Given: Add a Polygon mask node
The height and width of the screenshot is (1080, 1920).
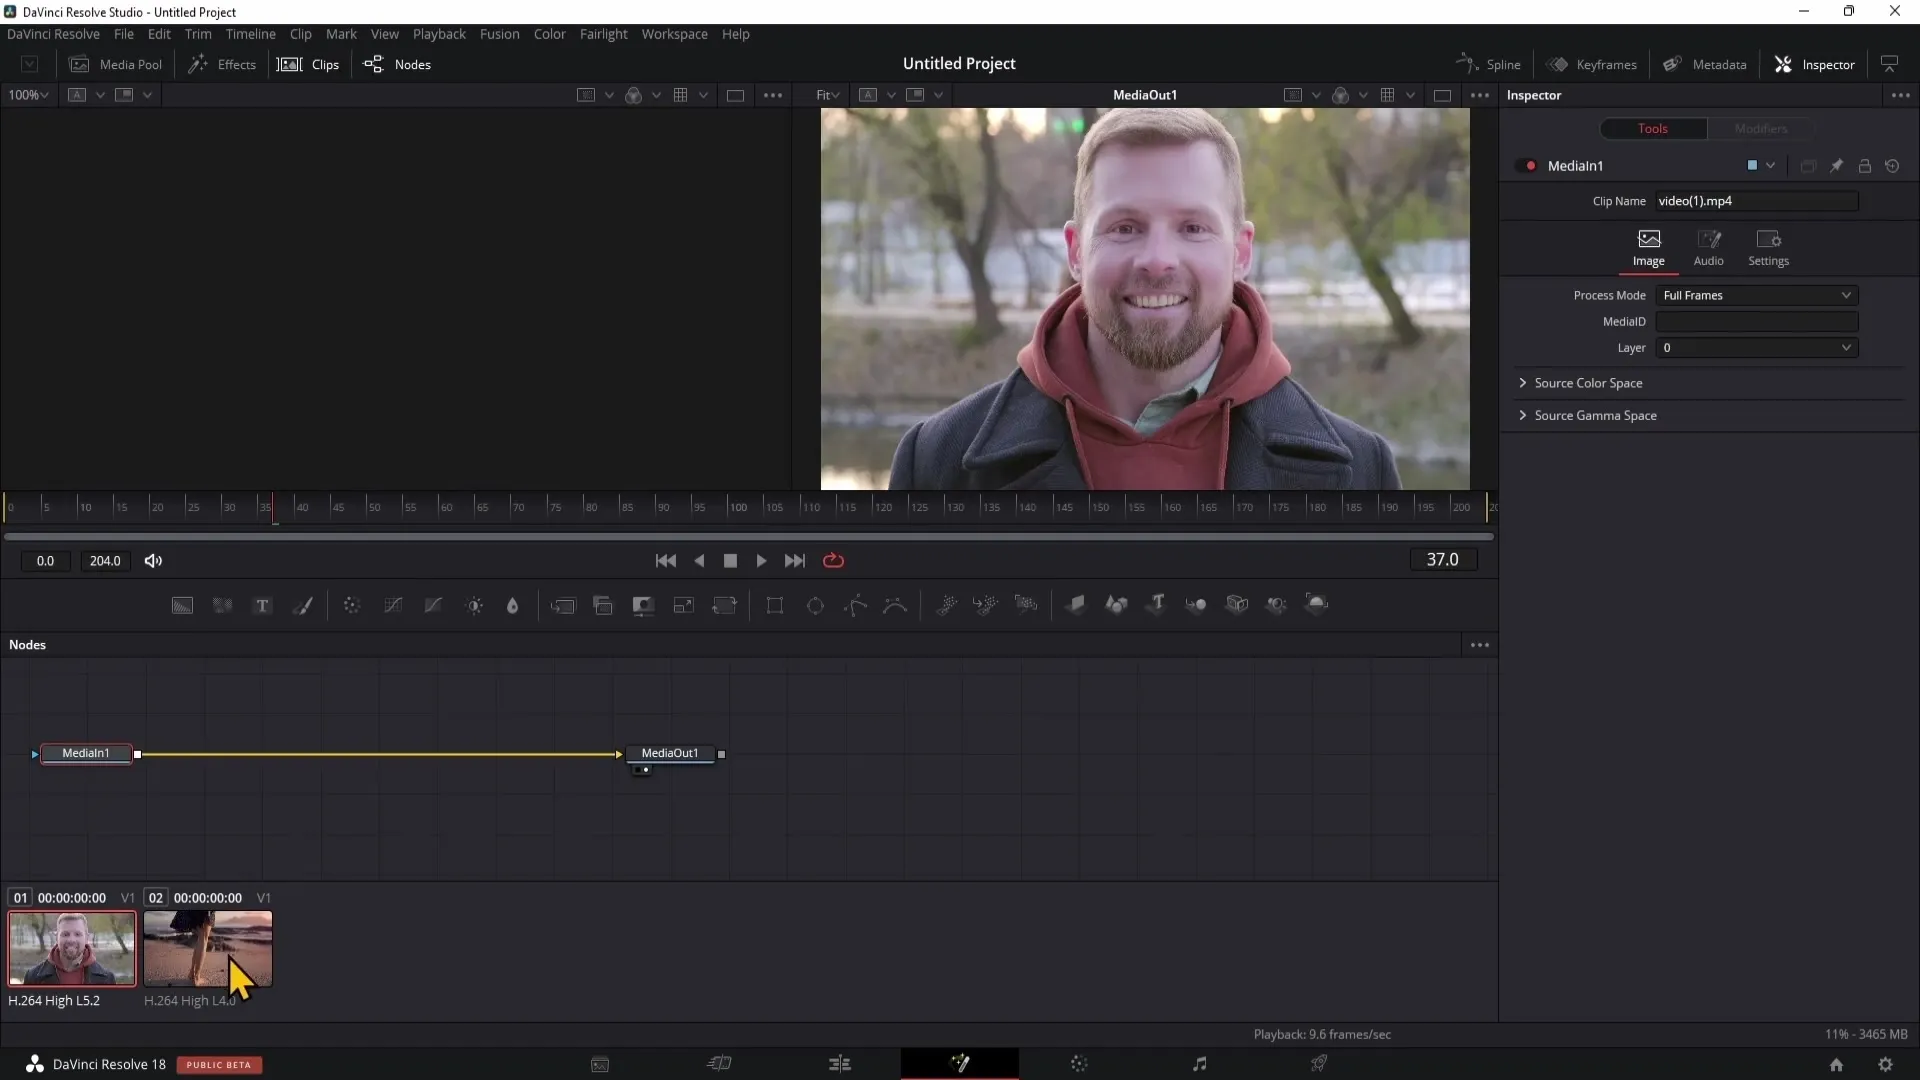Looking at the screenshot, I should point(855,605).
